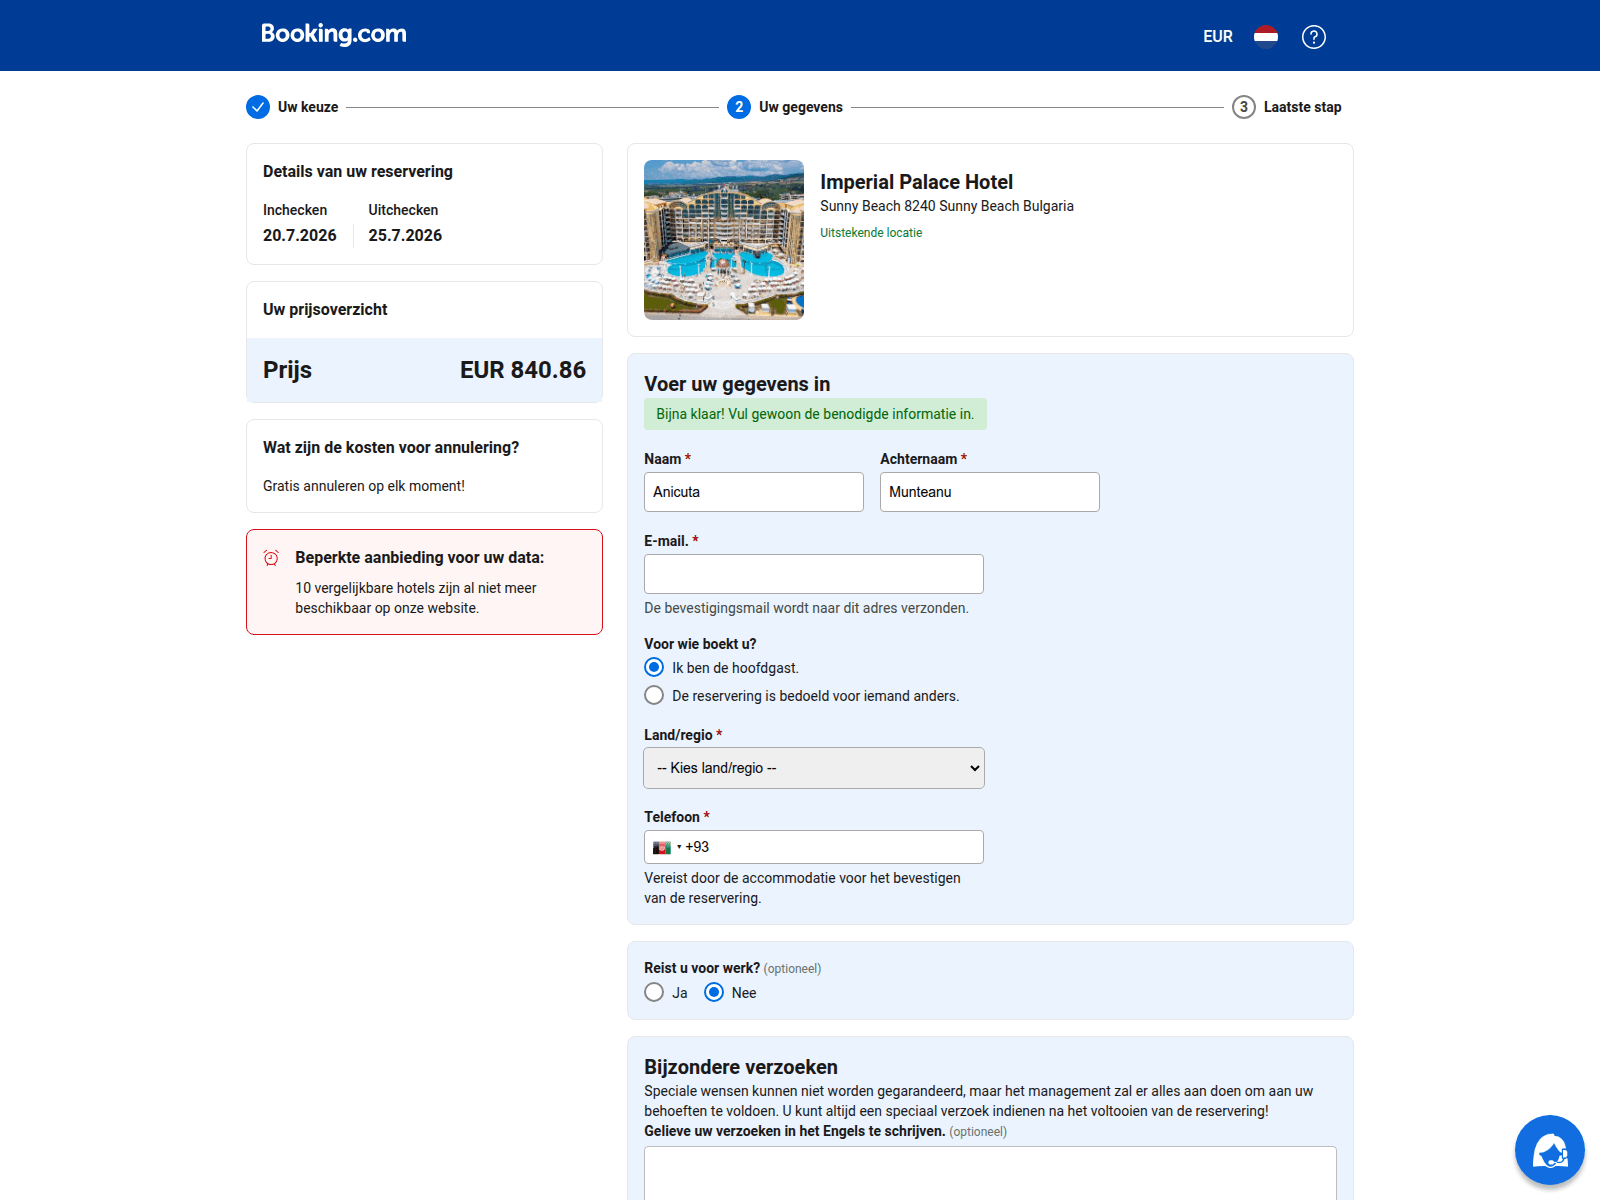Select 'Ik ben de hoofdgast' radio button
Screen dimensions: 1600x1200
(654, 667)
